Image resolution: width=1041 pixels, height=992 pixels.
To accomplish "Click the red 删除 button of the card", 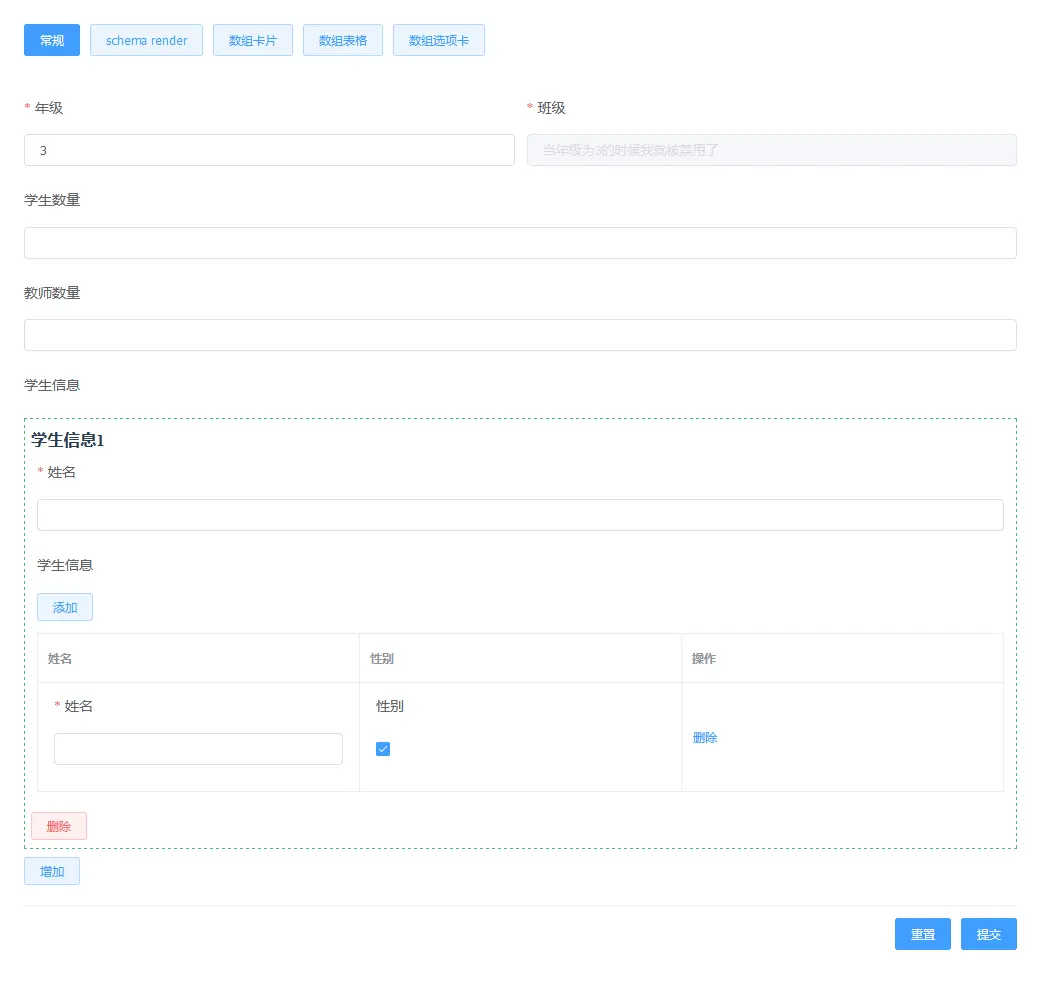I will pos(58,826).
